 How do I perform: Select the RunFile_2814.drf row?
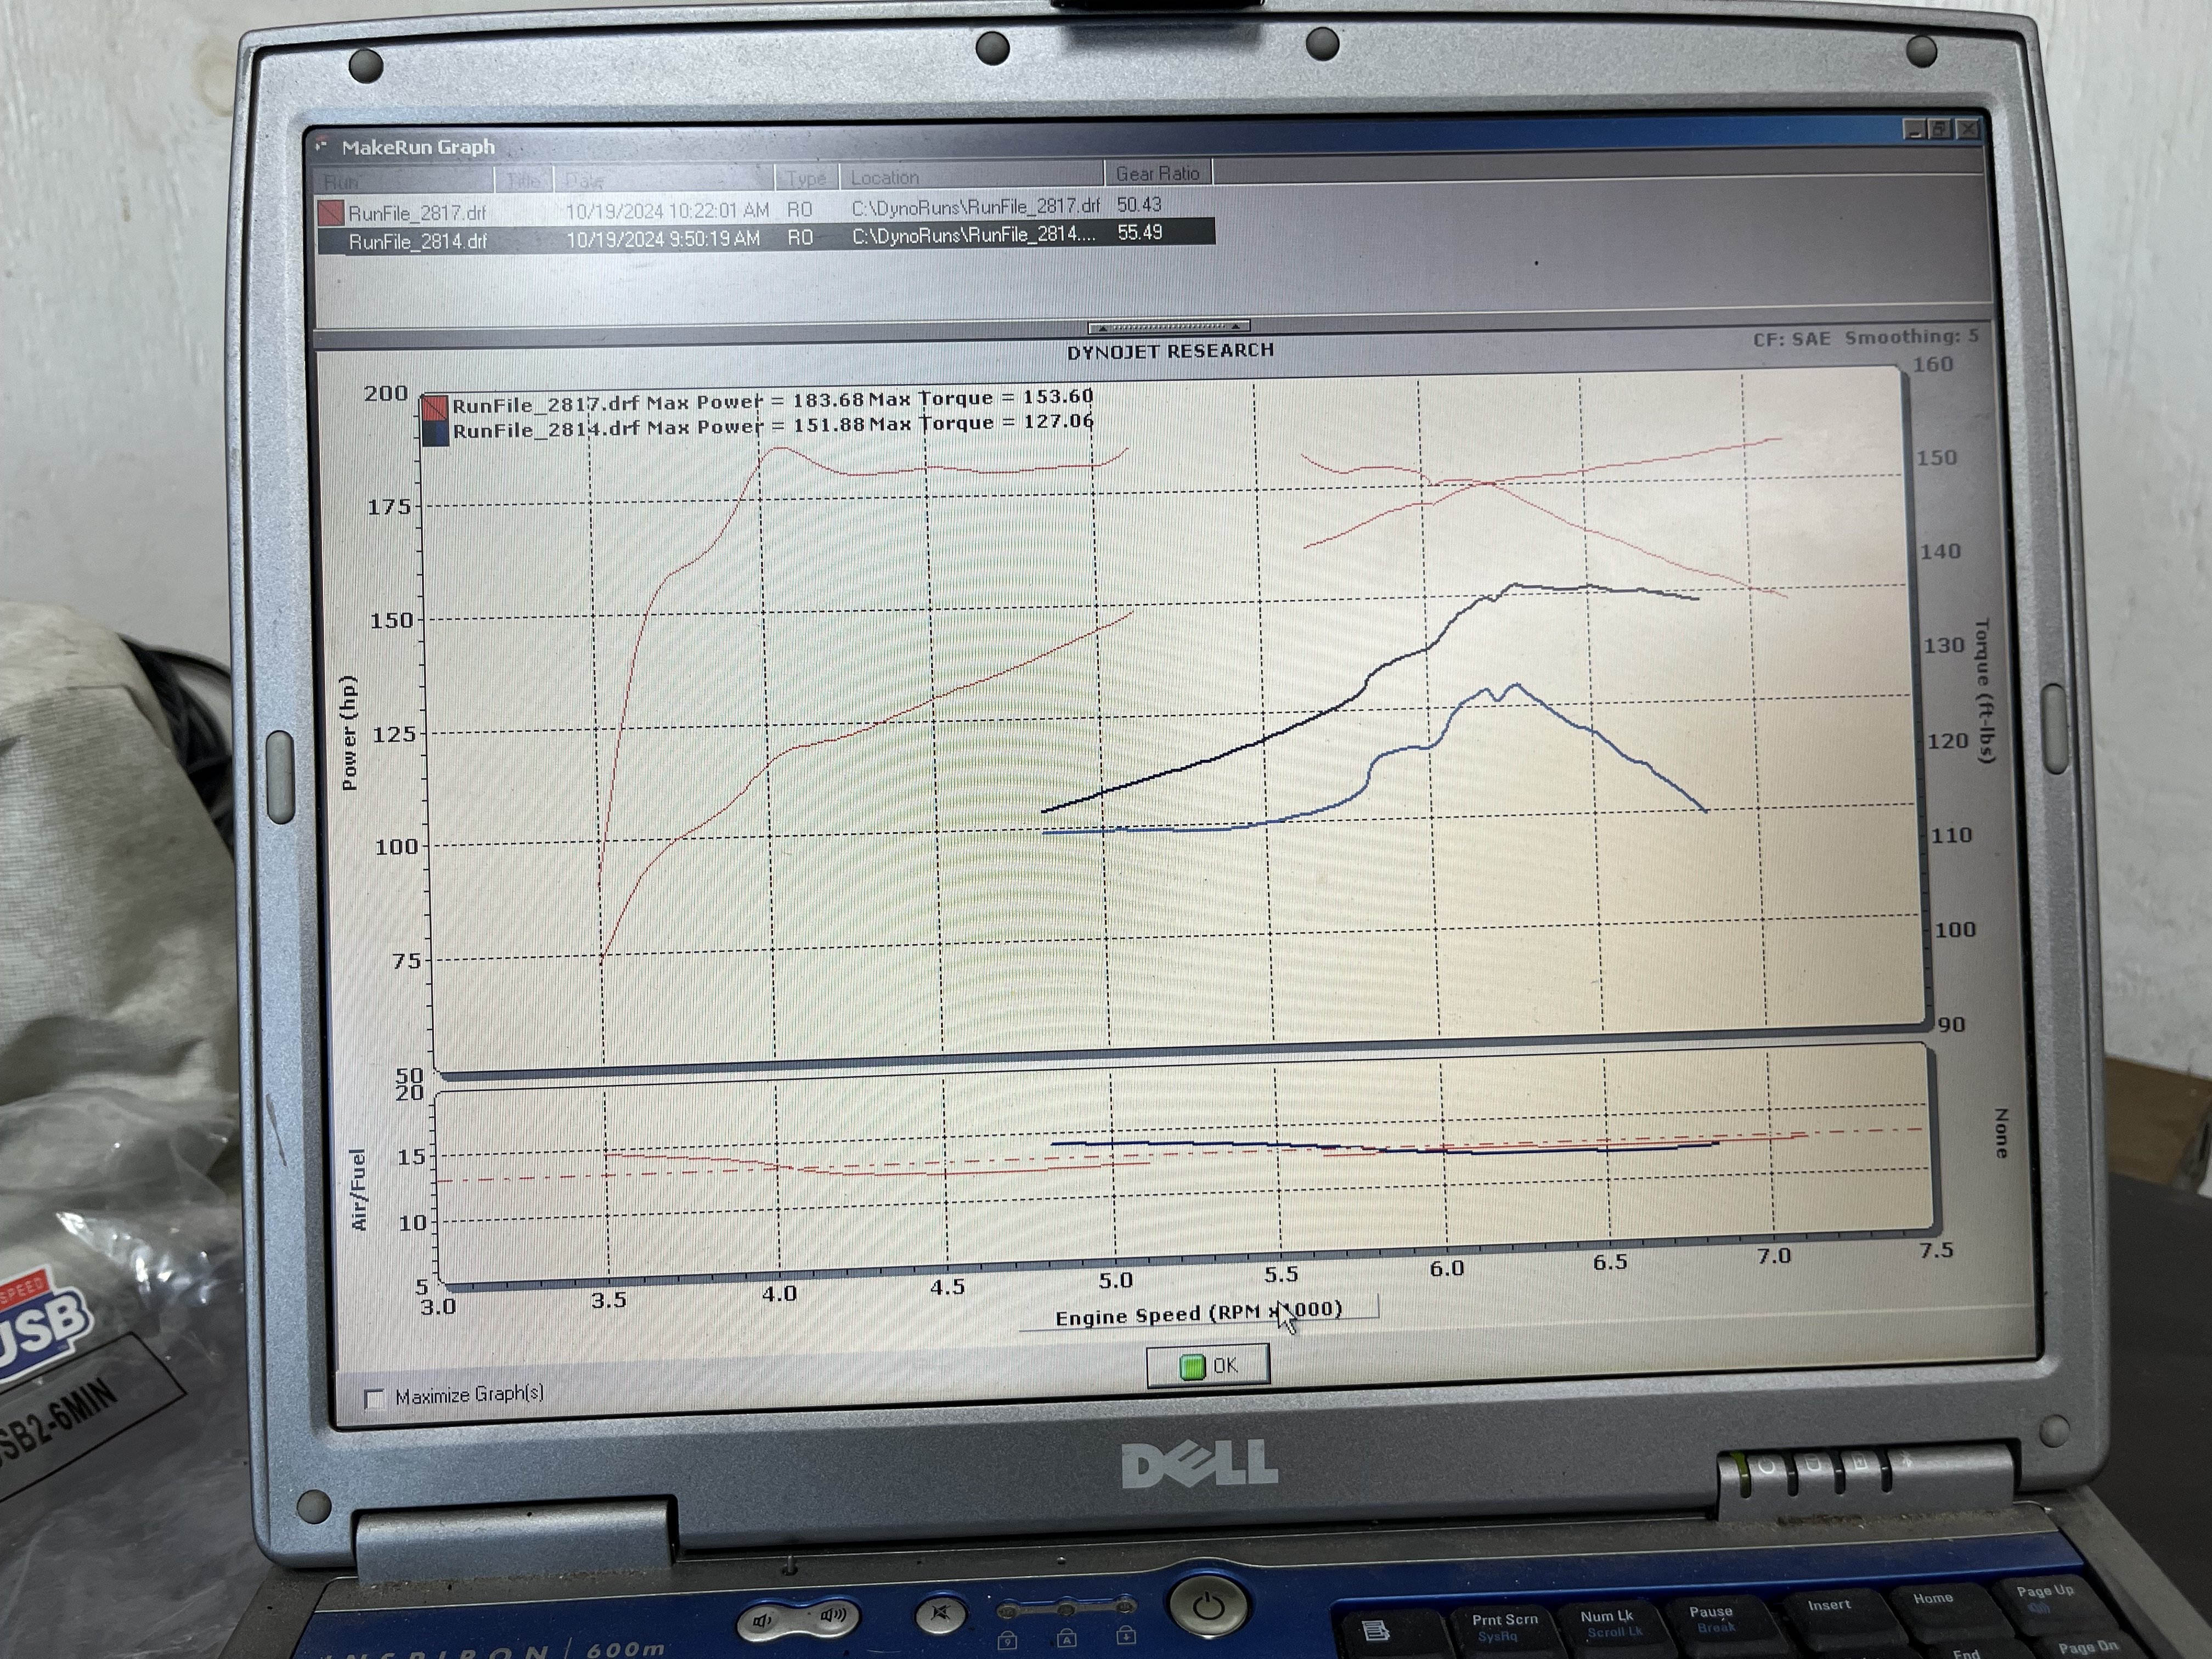(765, 237)
